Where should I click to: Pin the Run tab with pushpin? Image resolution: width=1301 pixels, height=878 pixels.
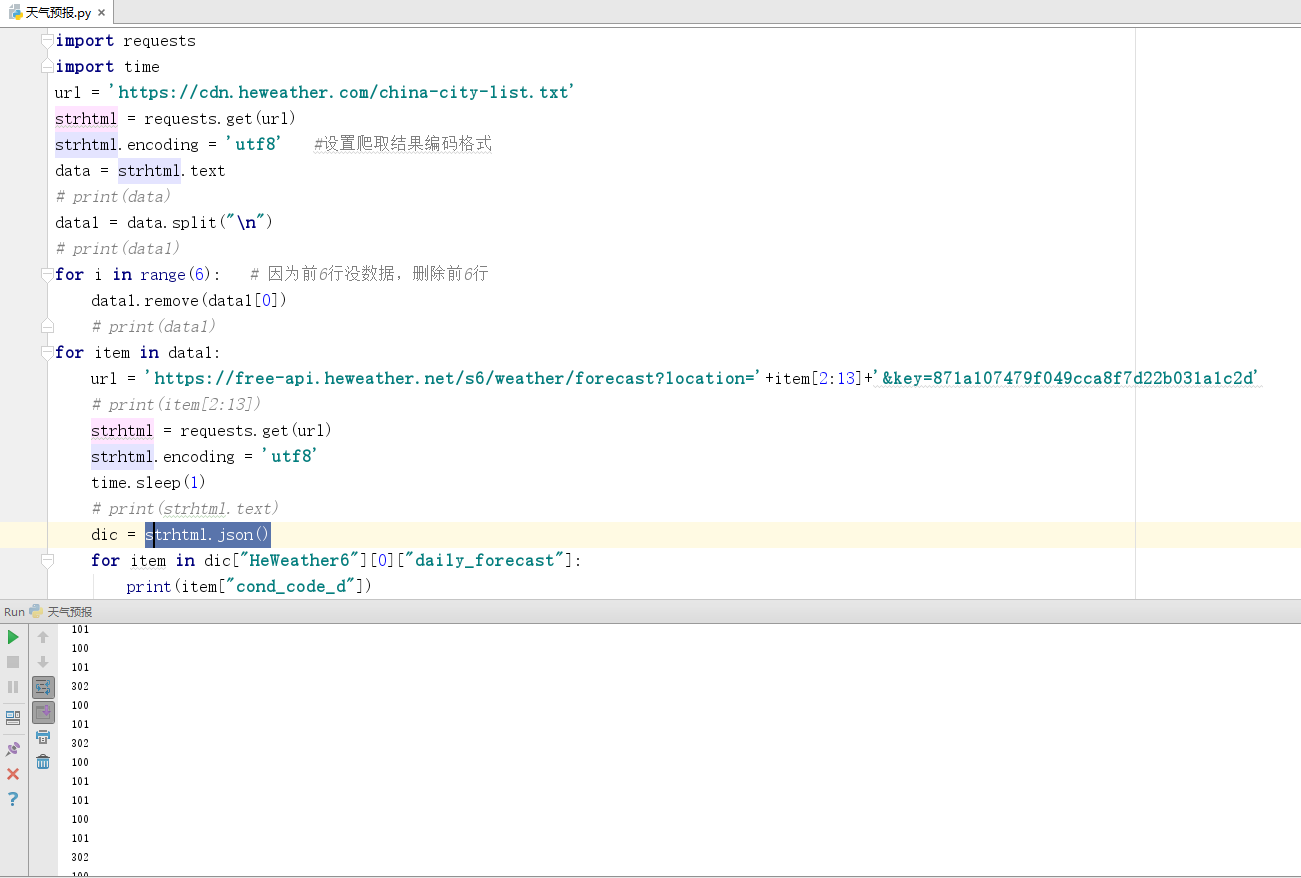pyautogui.click(x=13, y=749)
